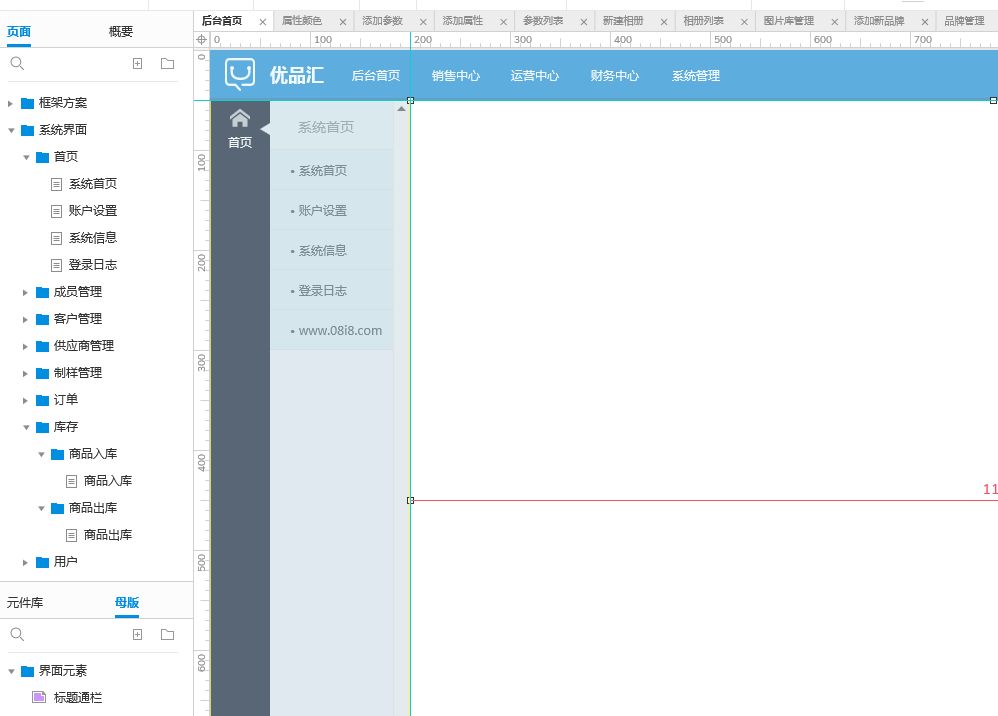This screenshot has width=998, height=716.
Task: Open the search magnifier in the pages panel
Action: [17, 63]
